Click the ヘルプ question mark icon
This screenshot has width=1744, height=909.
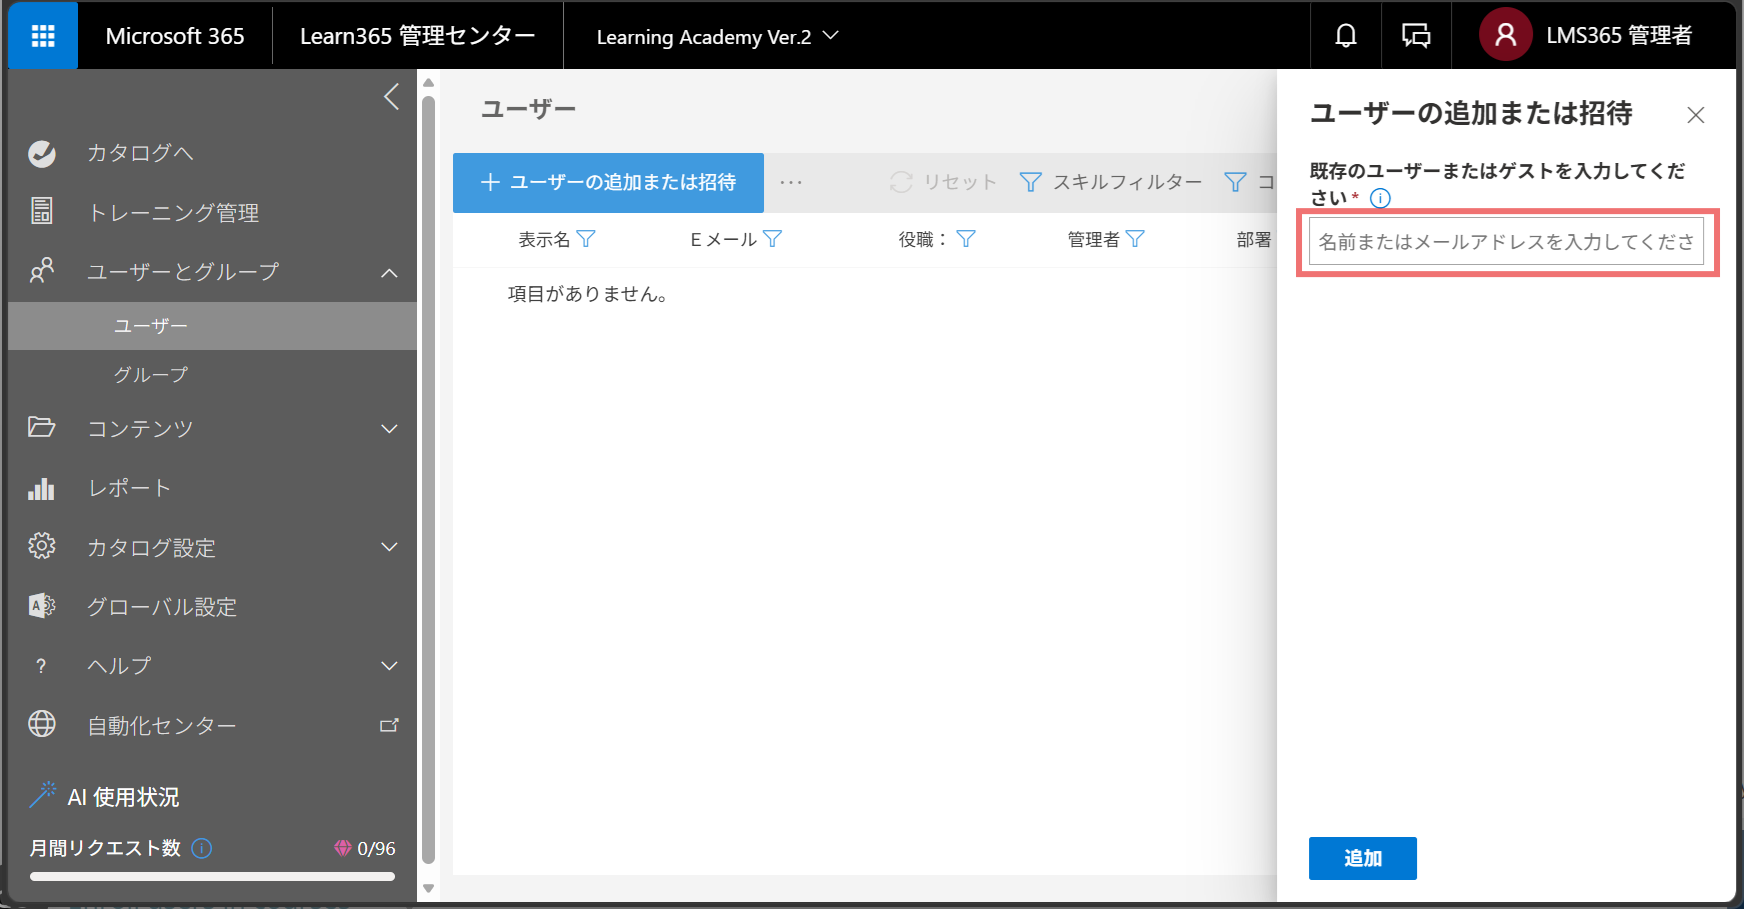coord(41,666)
